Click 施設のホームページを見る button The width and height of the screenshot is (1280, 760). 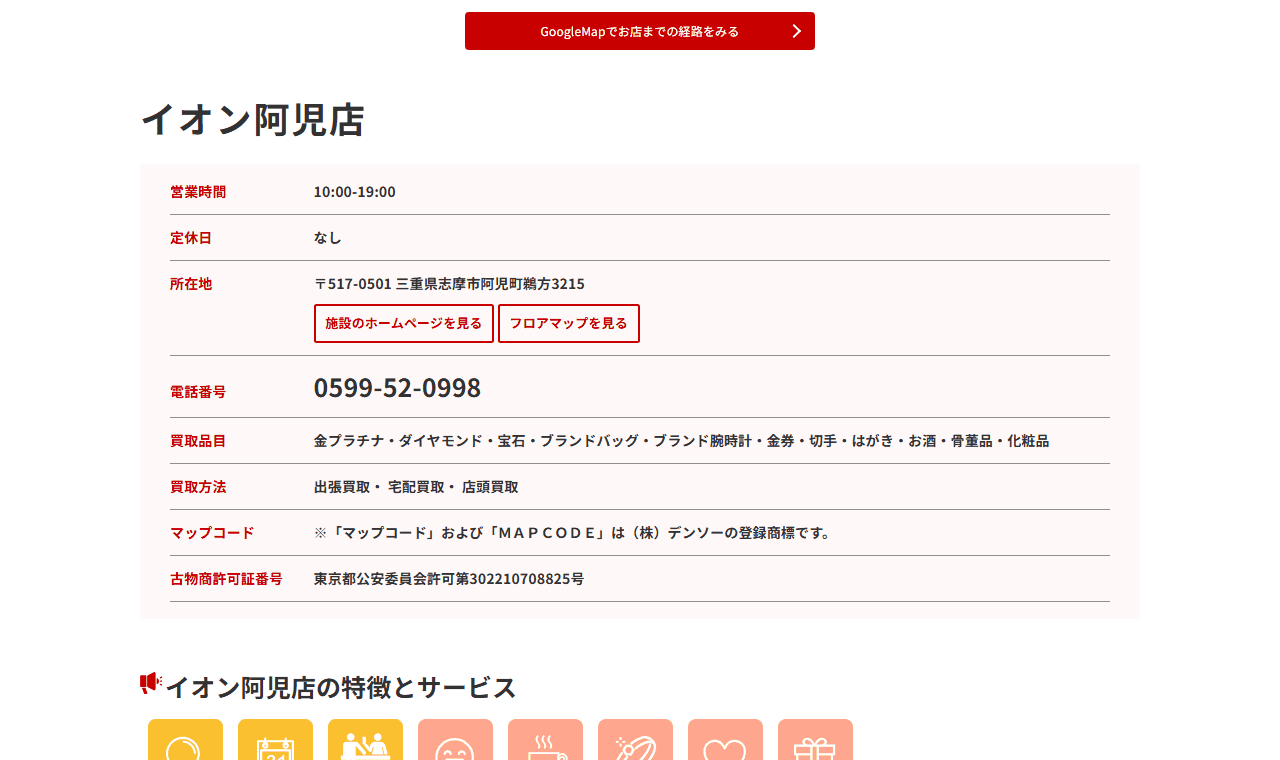404,324
